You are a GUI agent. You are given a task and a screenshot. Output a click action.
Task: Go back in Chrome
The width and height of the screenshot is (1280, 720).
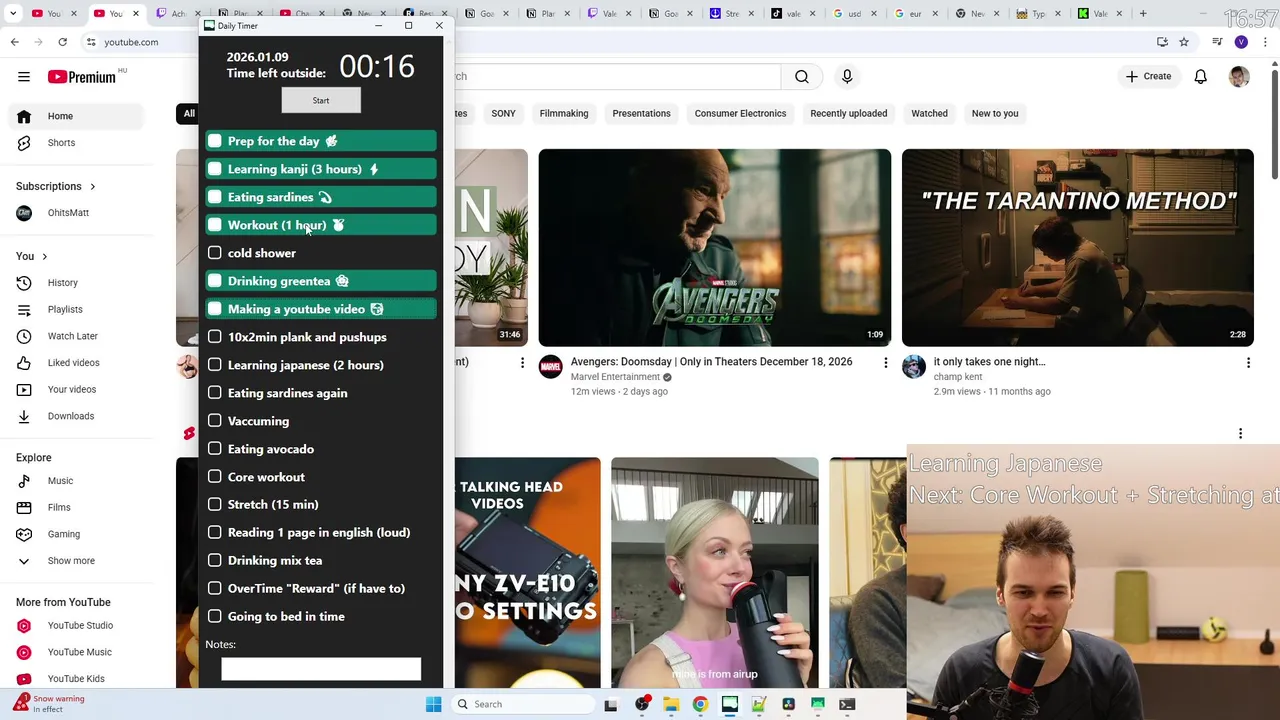pyautogui.click(x=15, y=42)
